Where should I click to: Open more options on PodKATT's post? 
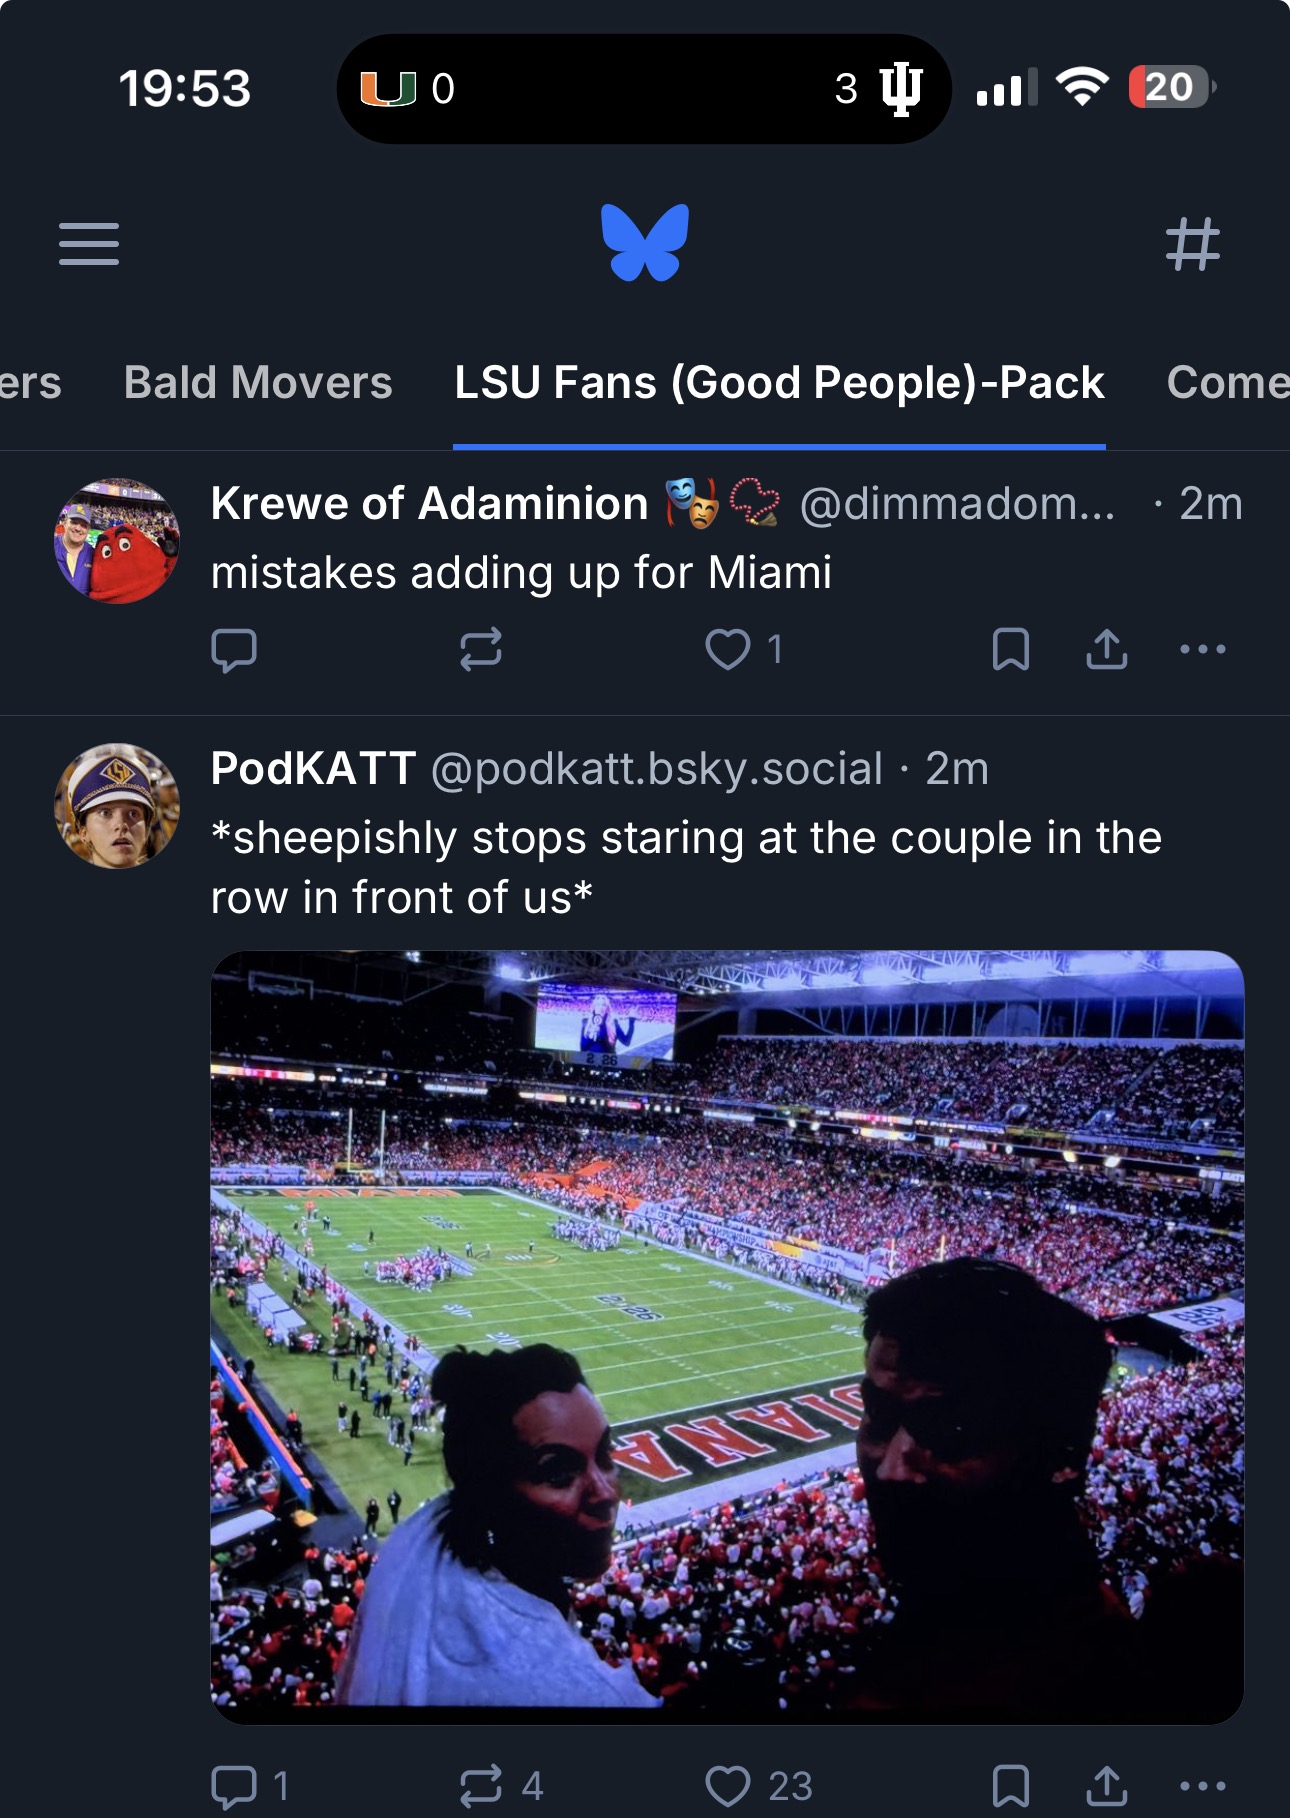tap(1202, 1786)
